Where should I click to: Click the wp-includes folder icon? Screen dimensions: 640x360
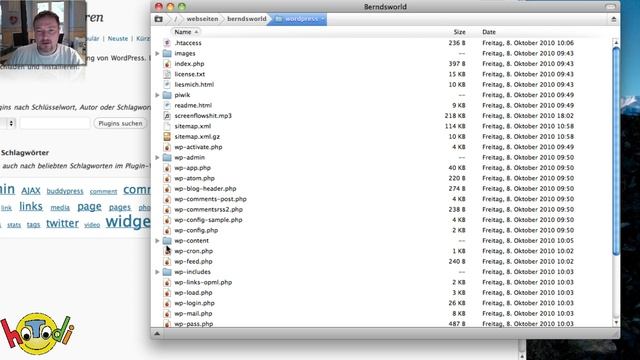coord(167,272)
